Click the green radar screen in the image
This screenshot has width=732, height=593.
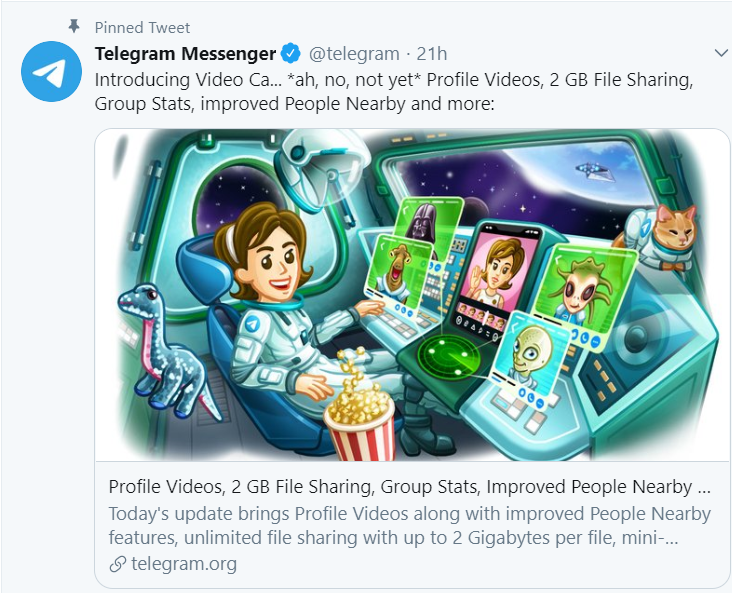pyautogui.click(x=448, y=356)
